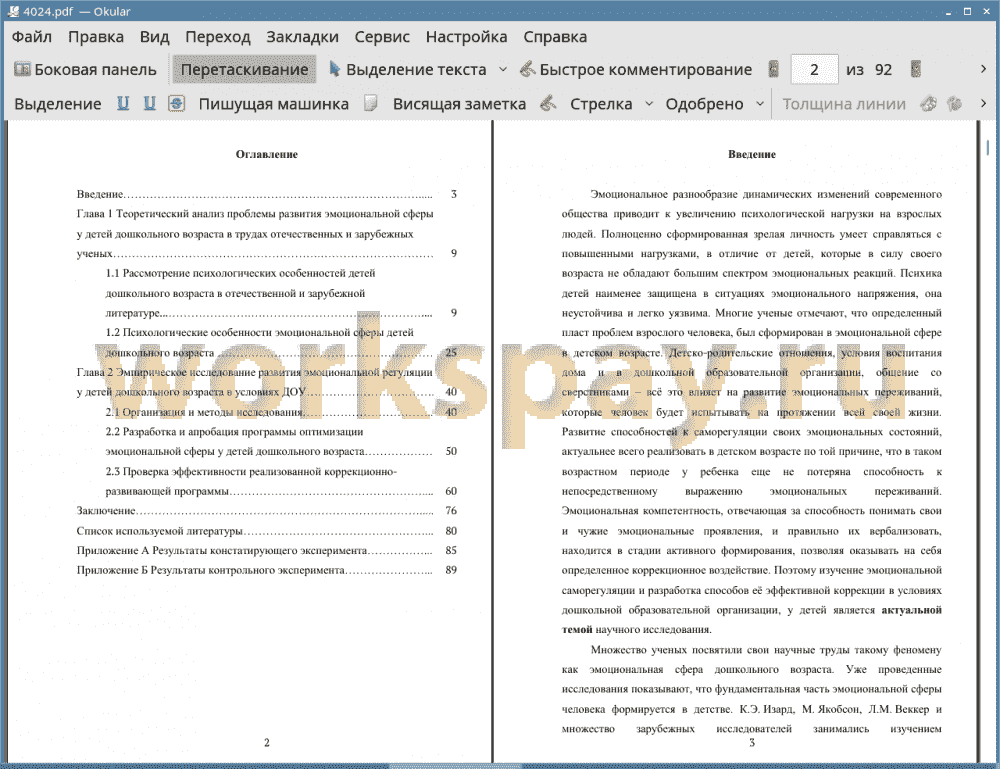1000x769 pixels.
Task: Activate the Перетаскивание browse mode
Action: [244, 70]
